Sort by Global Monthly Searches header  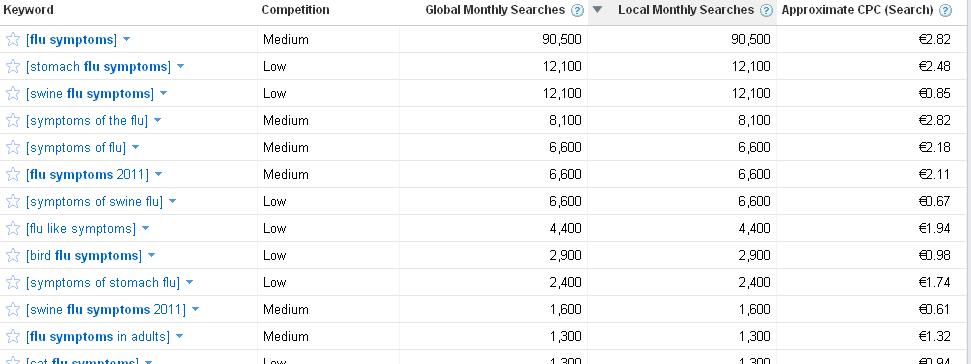(x=495, y=10)
